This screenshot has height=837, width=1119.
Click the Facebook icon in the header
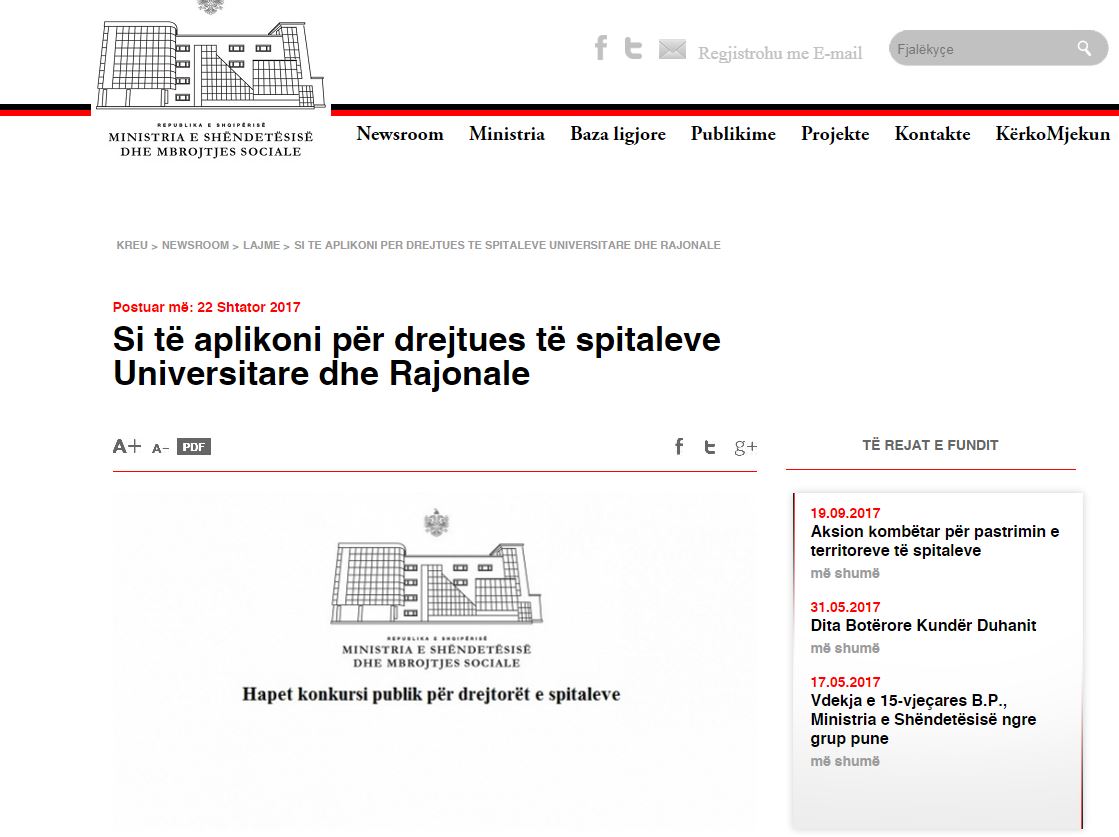(x=601, y=48)
